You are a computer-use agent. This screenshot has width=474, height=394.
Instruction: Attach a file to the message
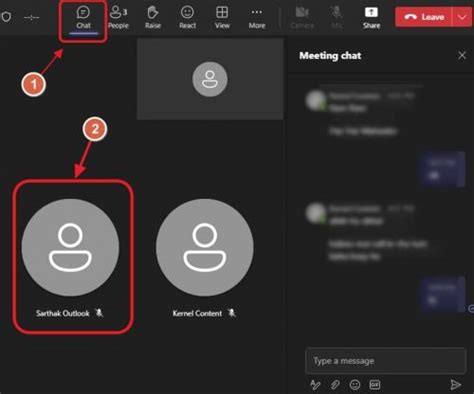tap(335, 385)
